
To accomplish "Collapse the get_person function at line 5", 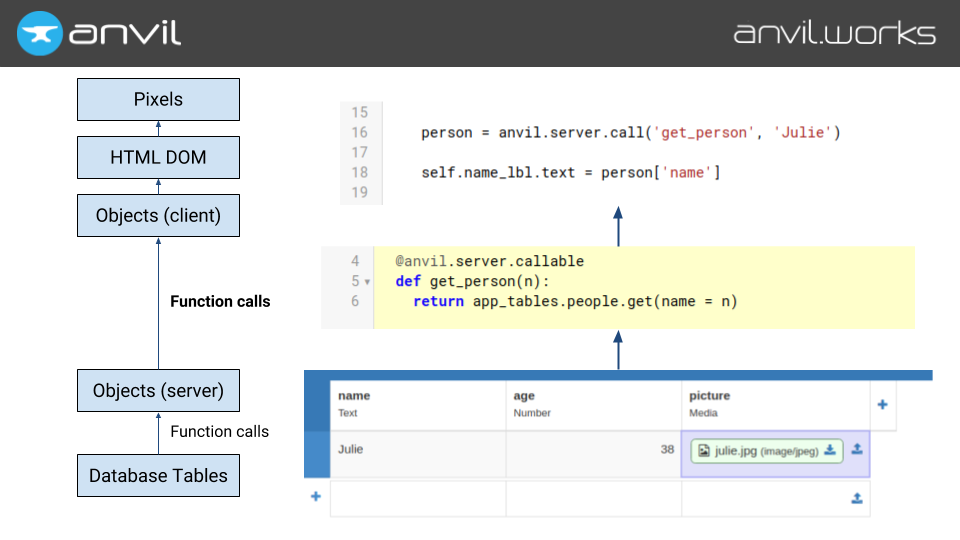I will click(x=367, y=282).
